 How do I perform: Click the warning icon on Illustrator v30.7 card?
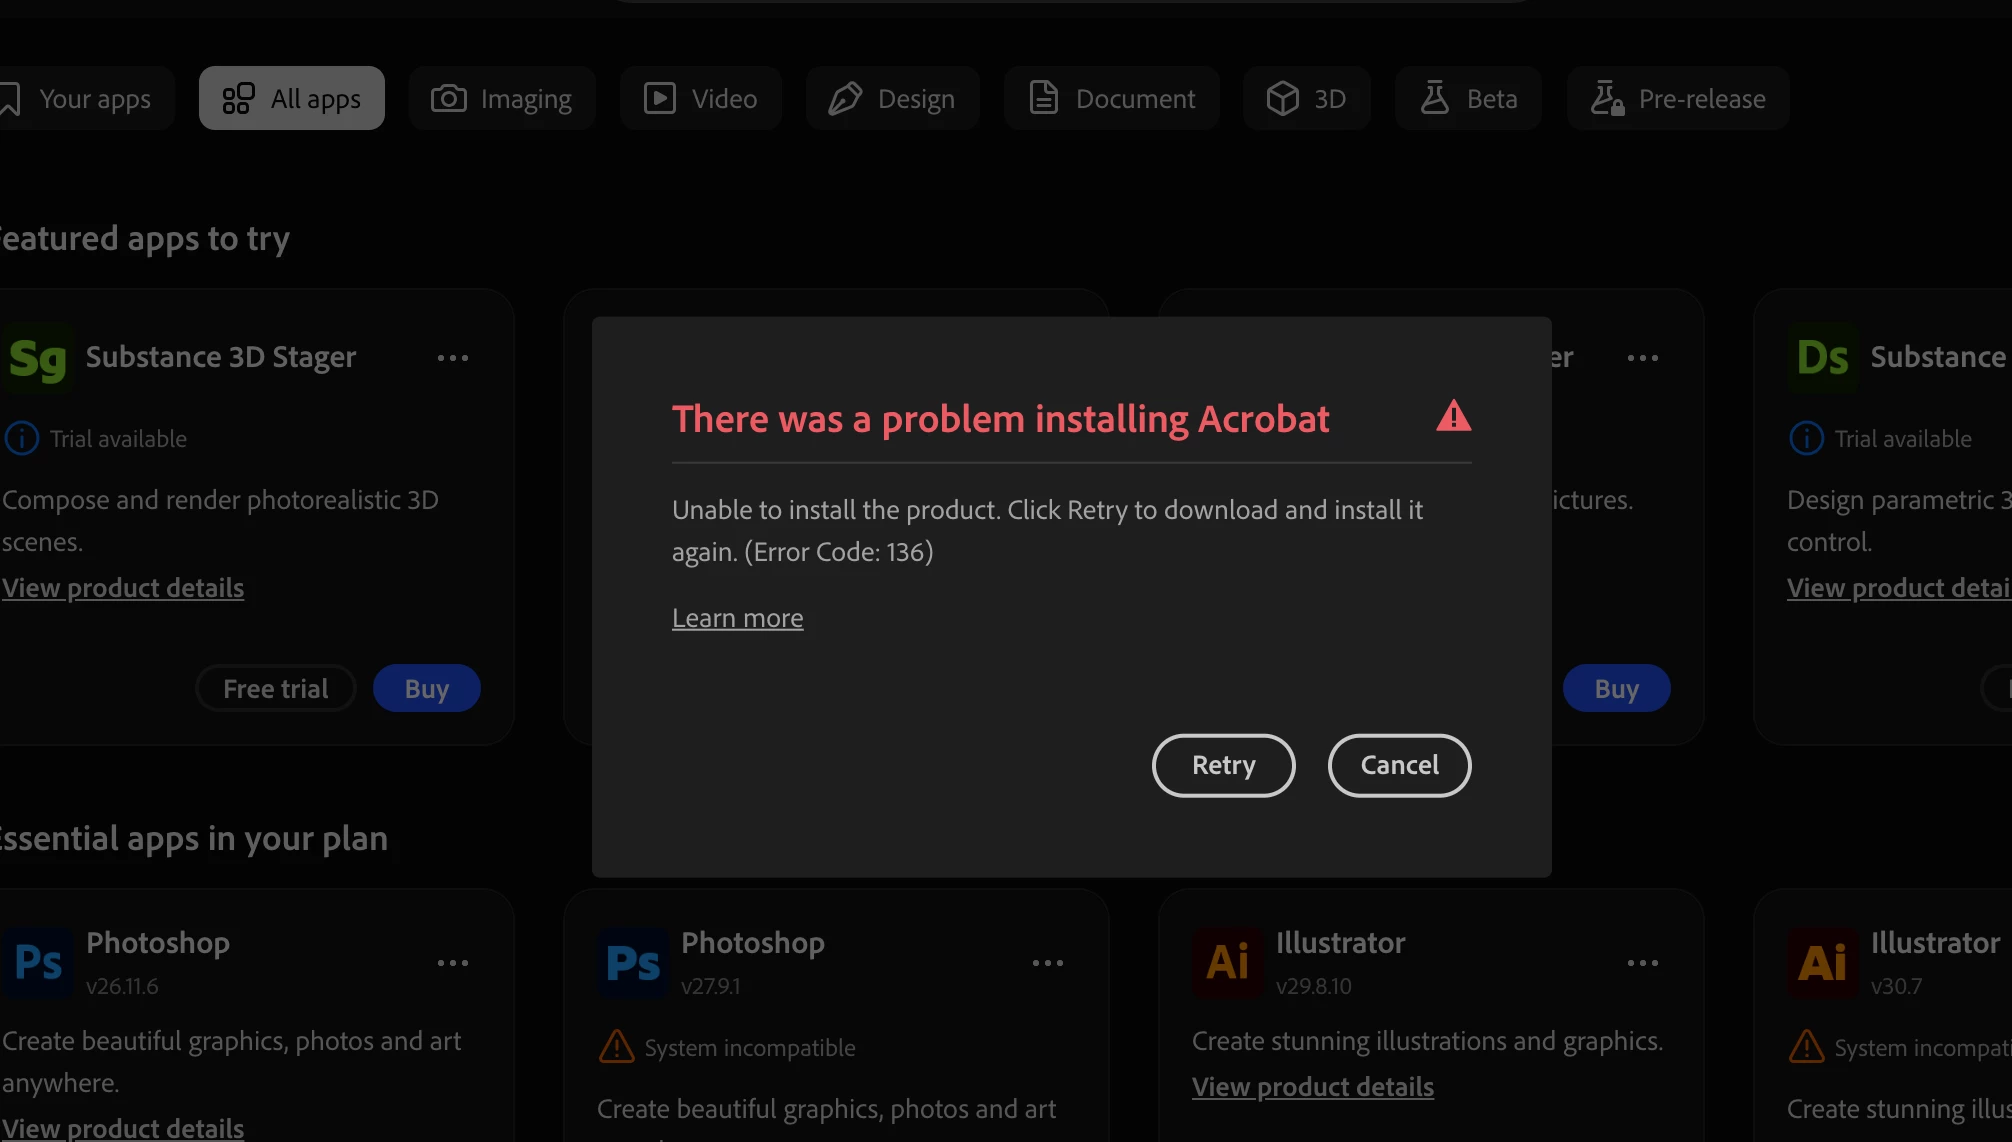[1806, 1047]
